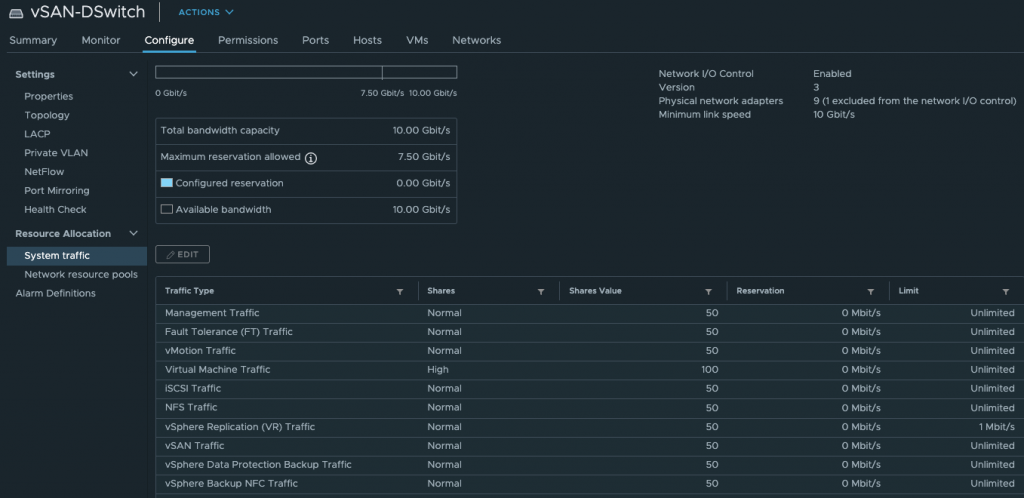Click the High shares value cell
The width and height of the screenshot is (1024, 498).
click(x=438, y=370)
